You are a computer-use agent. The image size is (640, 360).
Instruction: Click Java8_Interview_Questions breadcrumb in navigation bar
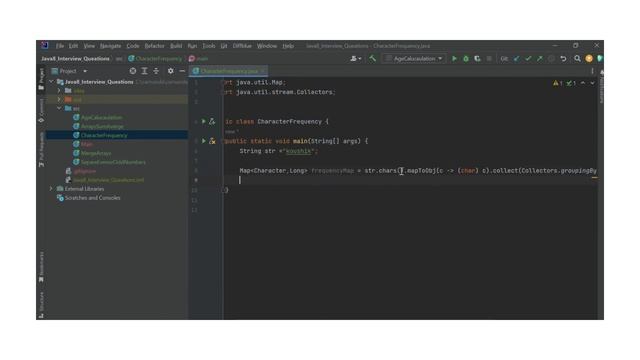[x=75, y=59]
